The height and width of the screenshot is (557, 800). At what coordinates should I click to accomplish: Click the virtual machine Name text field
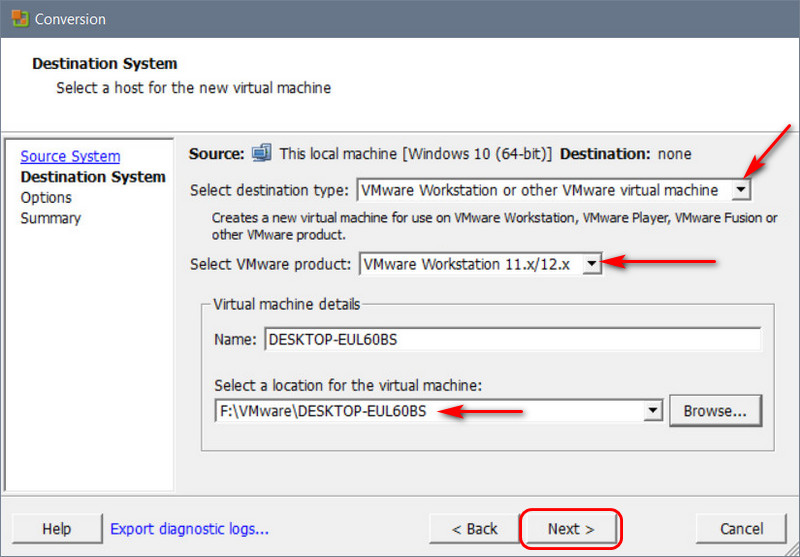point(512,340)
